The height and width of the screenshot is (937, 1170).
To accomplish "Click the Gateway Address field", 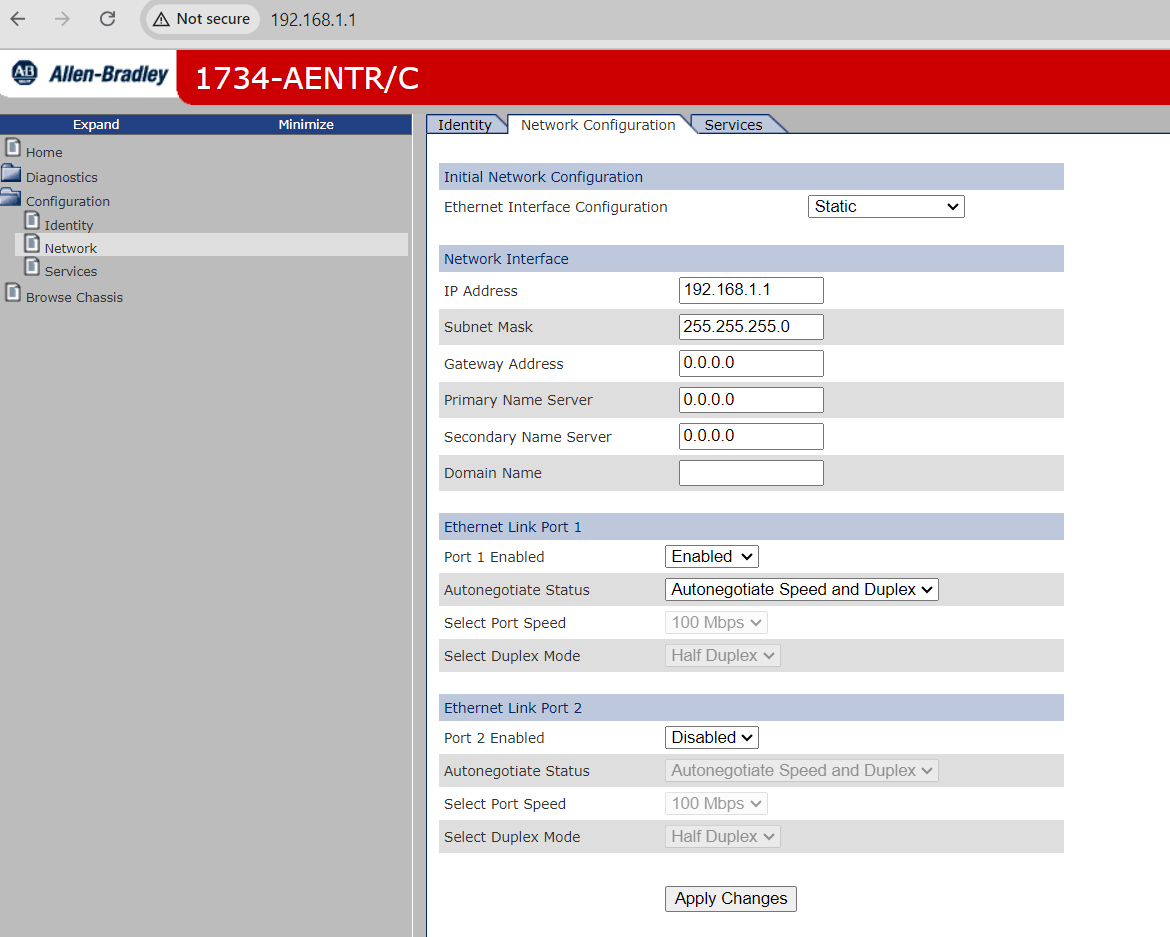I will click(751, 363).
